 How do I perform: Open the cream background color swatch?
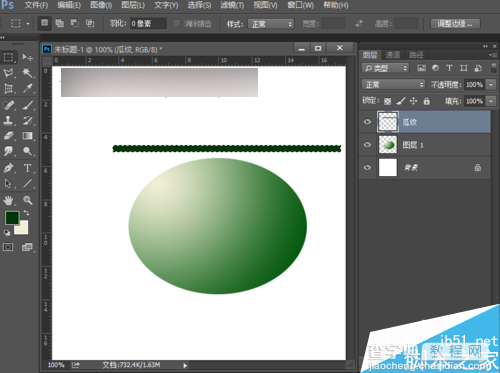pyautogui.click(x=22, y=229)
